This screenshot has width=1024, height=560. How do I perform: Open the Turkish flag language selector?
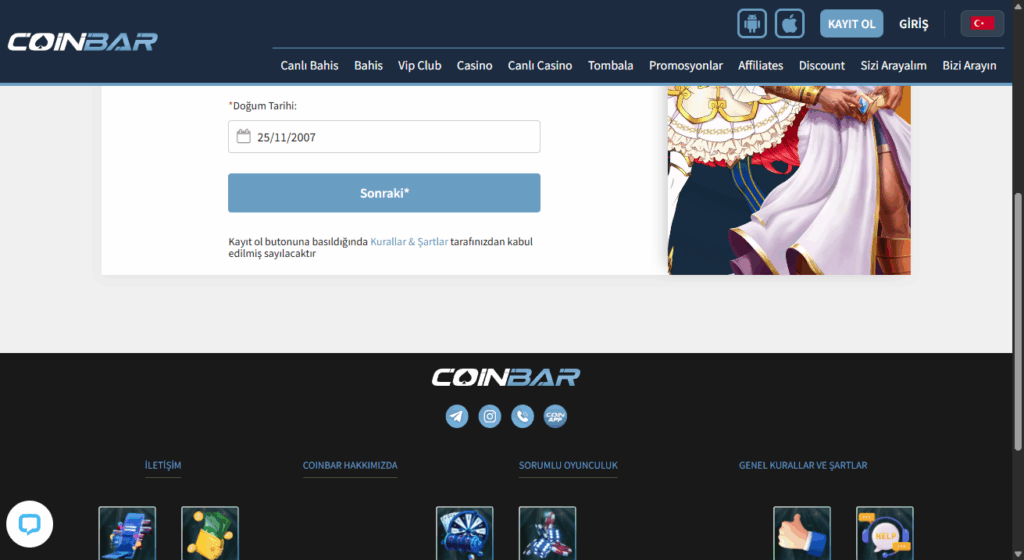982,23
